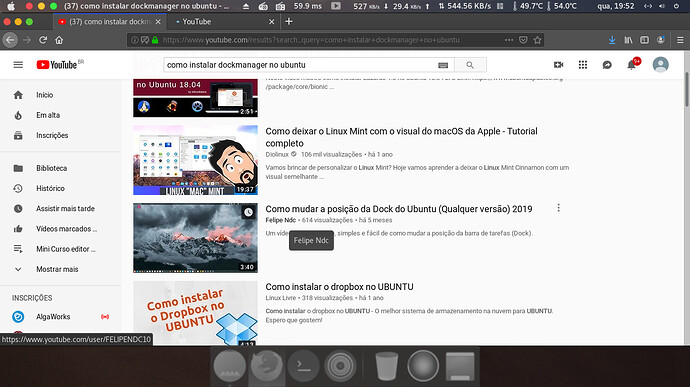Open the trash icon in the dock
The height and width of the screenshot is (387, 690).
386,366
